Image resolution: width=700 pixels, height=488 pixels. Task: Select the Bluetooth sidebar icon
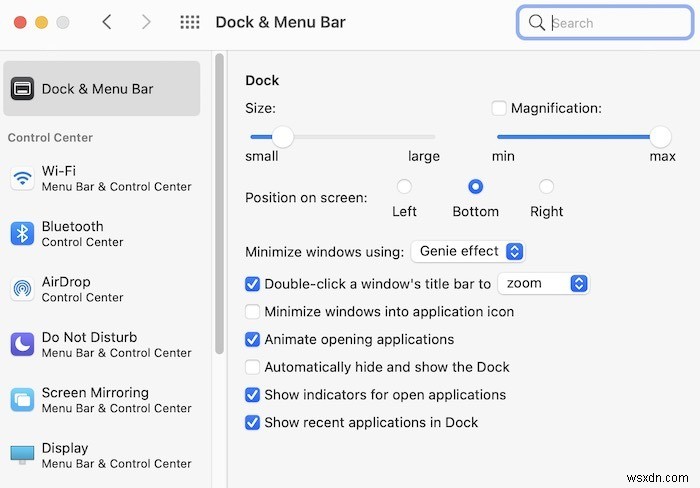pos(22,234)
